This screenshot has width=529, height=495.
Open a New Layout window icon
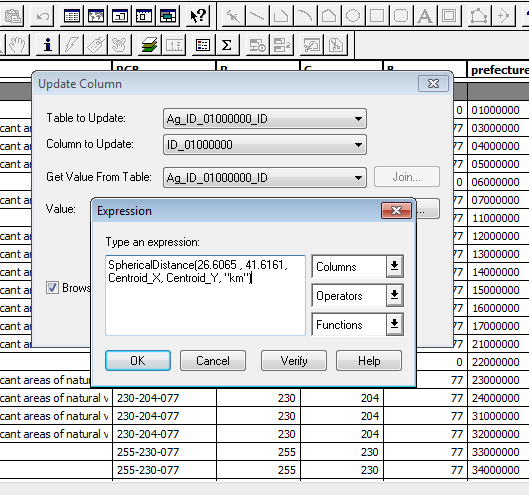pos(144,16)
